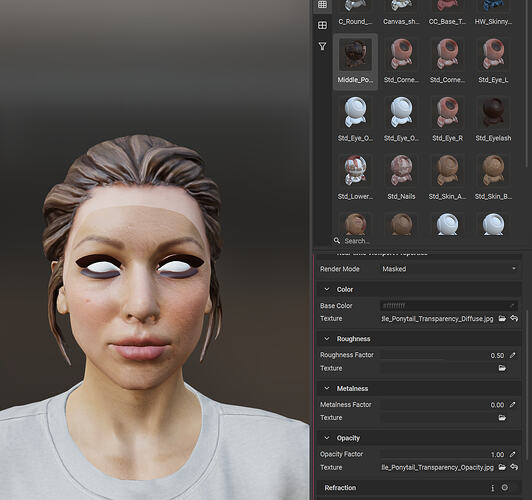The image size is (532, 500).
Task: Toggle the Refraction enable circle
Action: click(x=505, y=487)
